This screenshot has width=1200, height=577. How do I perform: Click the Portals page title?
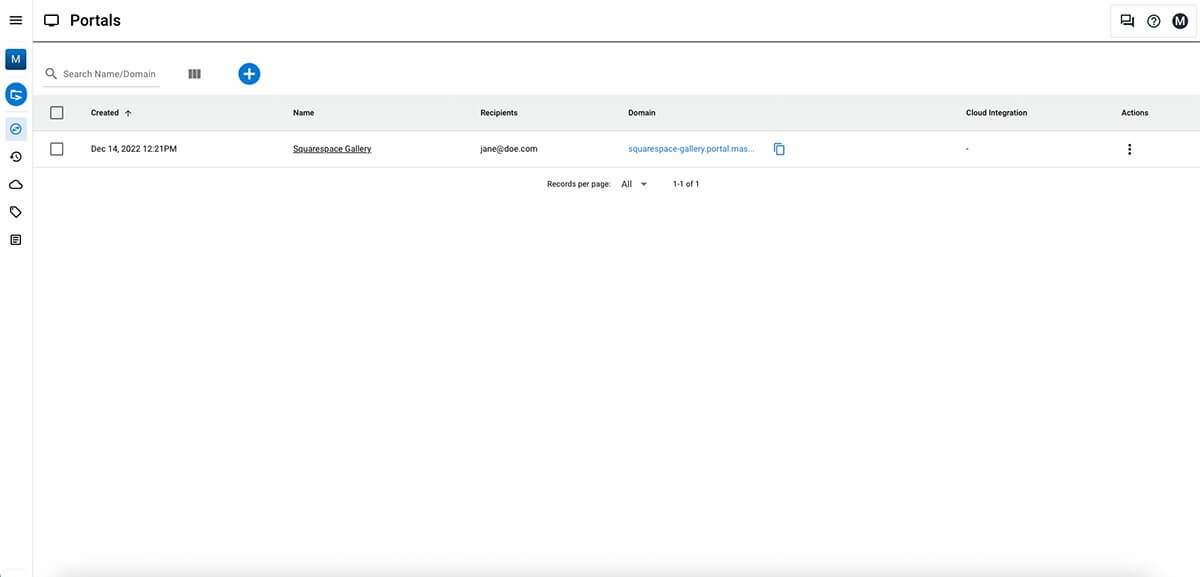(x=95, y=20)
